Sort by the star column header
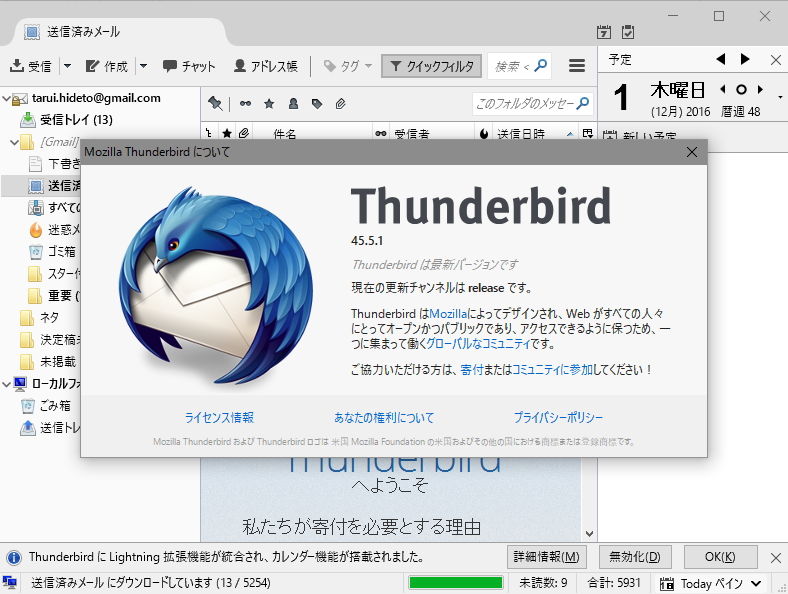788x594 pixels. point(227,133)
